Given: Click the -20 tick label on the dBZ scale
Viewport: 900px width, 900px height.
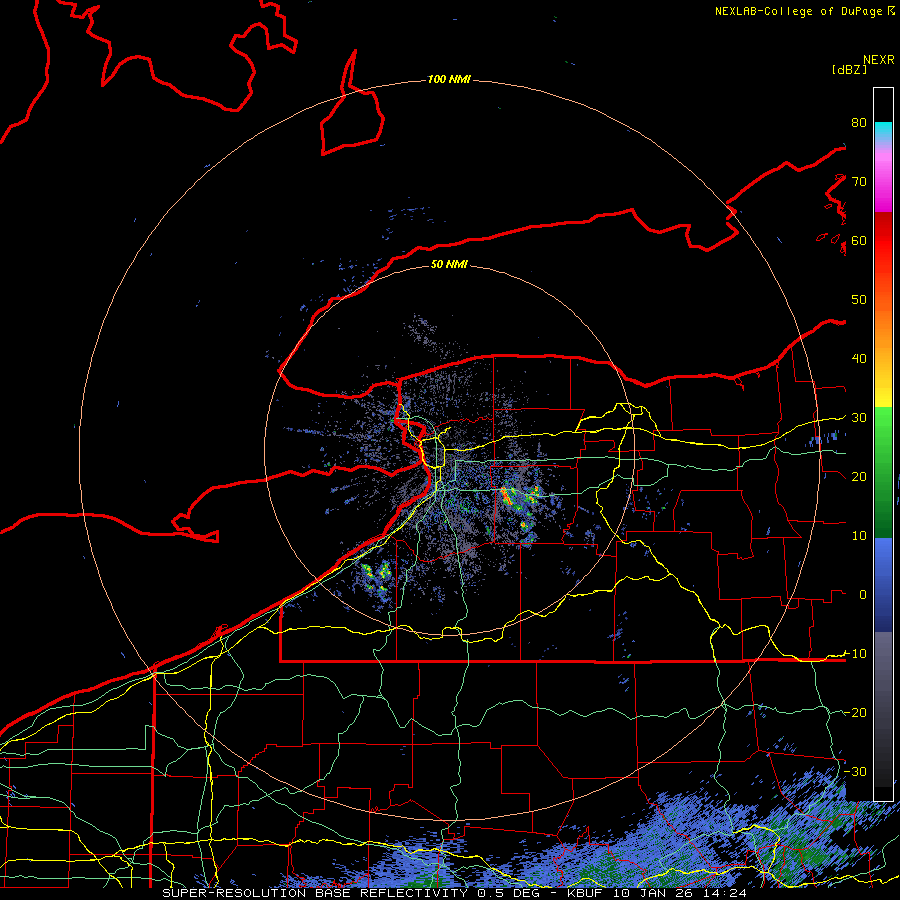Looking at the screenshot, I should (855, 712).
